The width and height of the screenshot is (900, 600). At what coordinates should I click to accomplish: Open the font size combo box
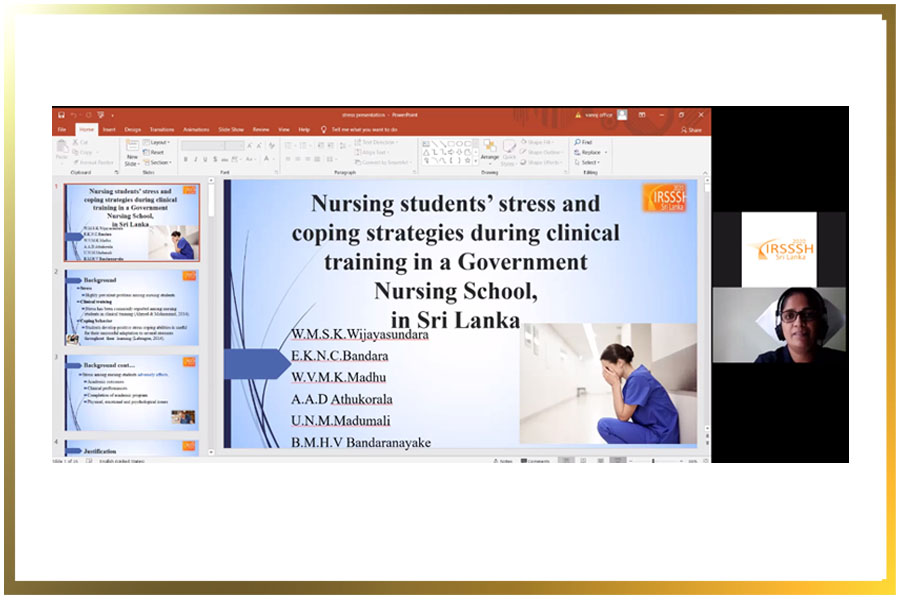click(234, 146)
